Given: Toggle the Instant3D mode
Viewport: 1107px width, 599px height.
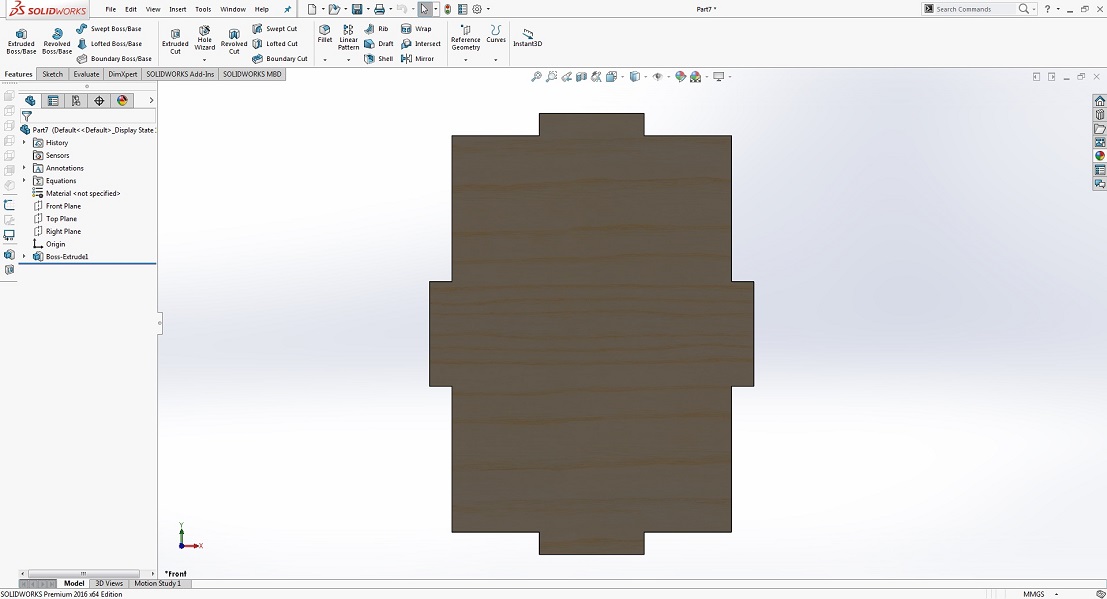Looking at the screenshot, I should tap(527, 37).
